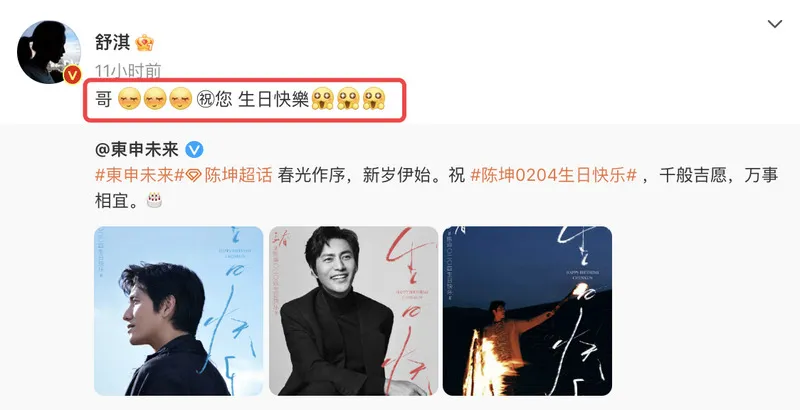Viewport: 800px width, 410px height.
Task: Open the @東申未来 account link
Action: point(137,150)
